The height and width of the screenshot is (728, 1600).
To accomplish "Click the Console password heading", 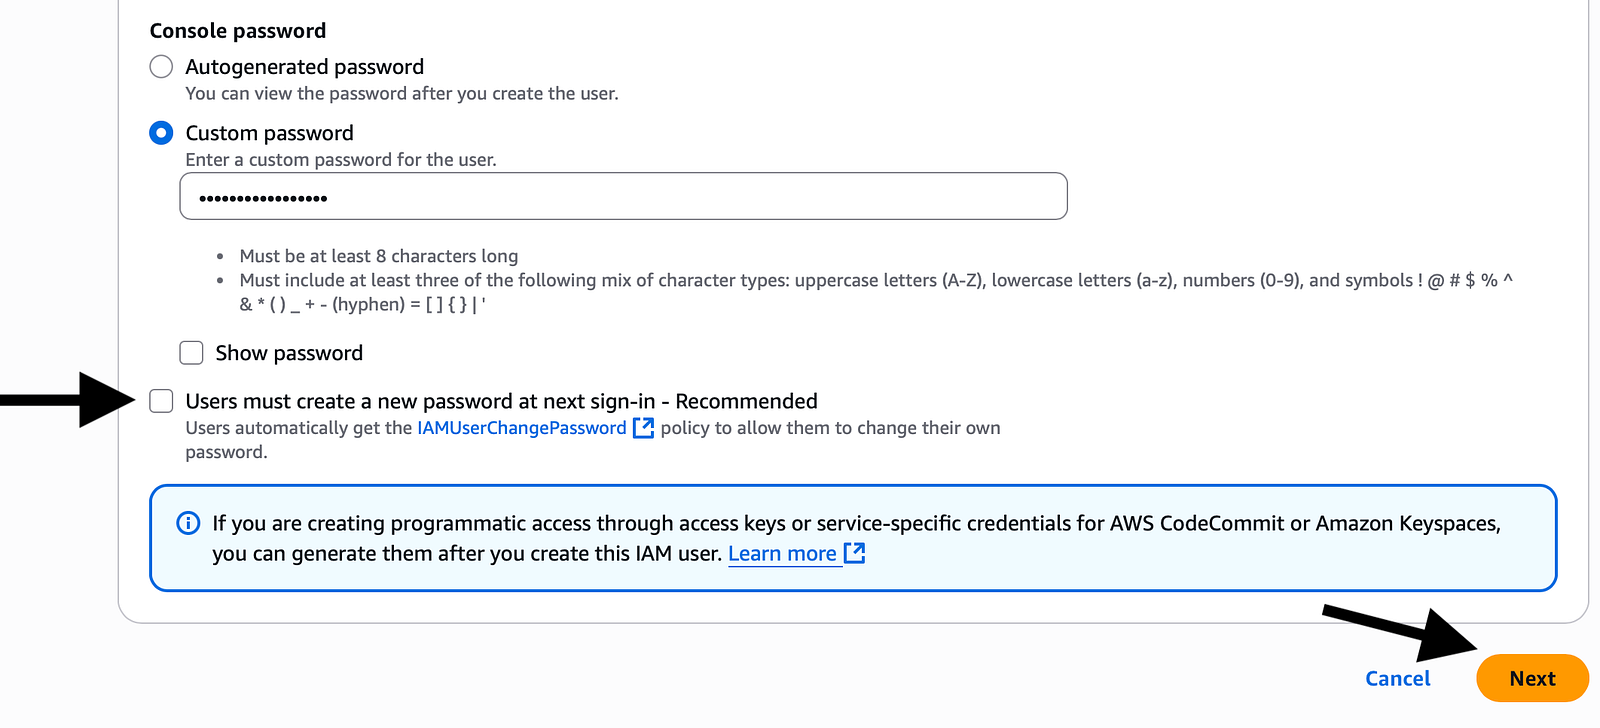I will (x=238, y=31).
